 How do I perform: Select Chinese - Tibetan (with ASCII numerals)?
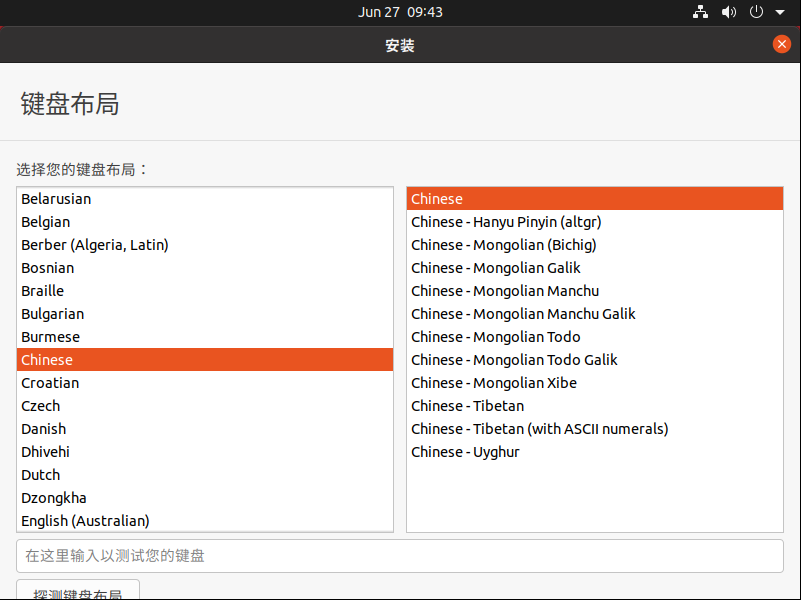(x=539, y=429)
